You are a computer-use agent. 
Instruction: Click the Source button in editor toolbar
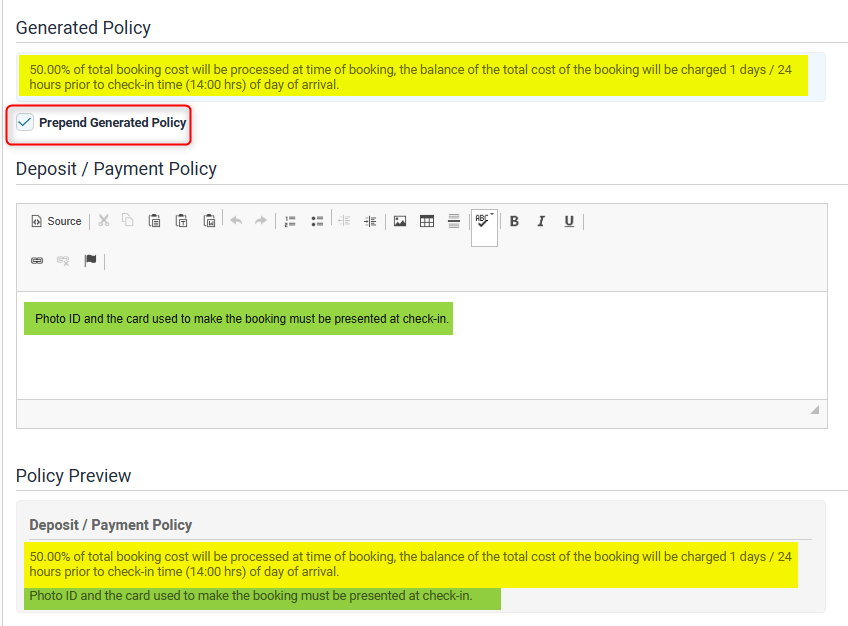click(x=56, y=221)
